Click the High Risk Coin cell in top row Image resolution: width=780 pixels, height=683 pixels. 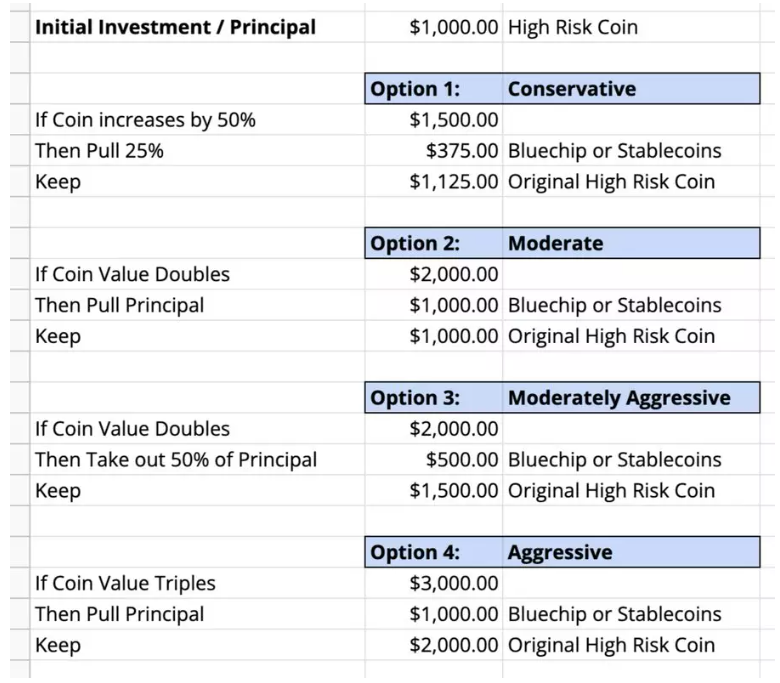(631, 27)
